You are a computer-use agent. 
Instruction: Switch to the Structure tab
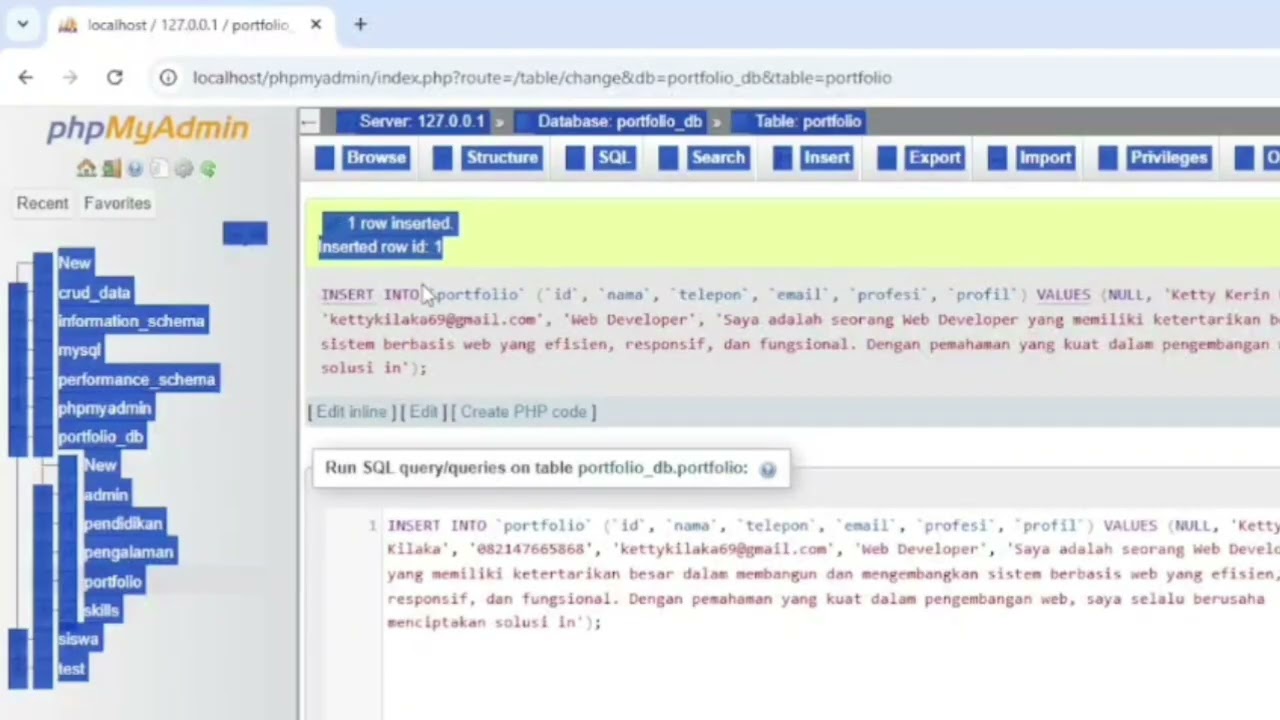(x=488, y=157)
